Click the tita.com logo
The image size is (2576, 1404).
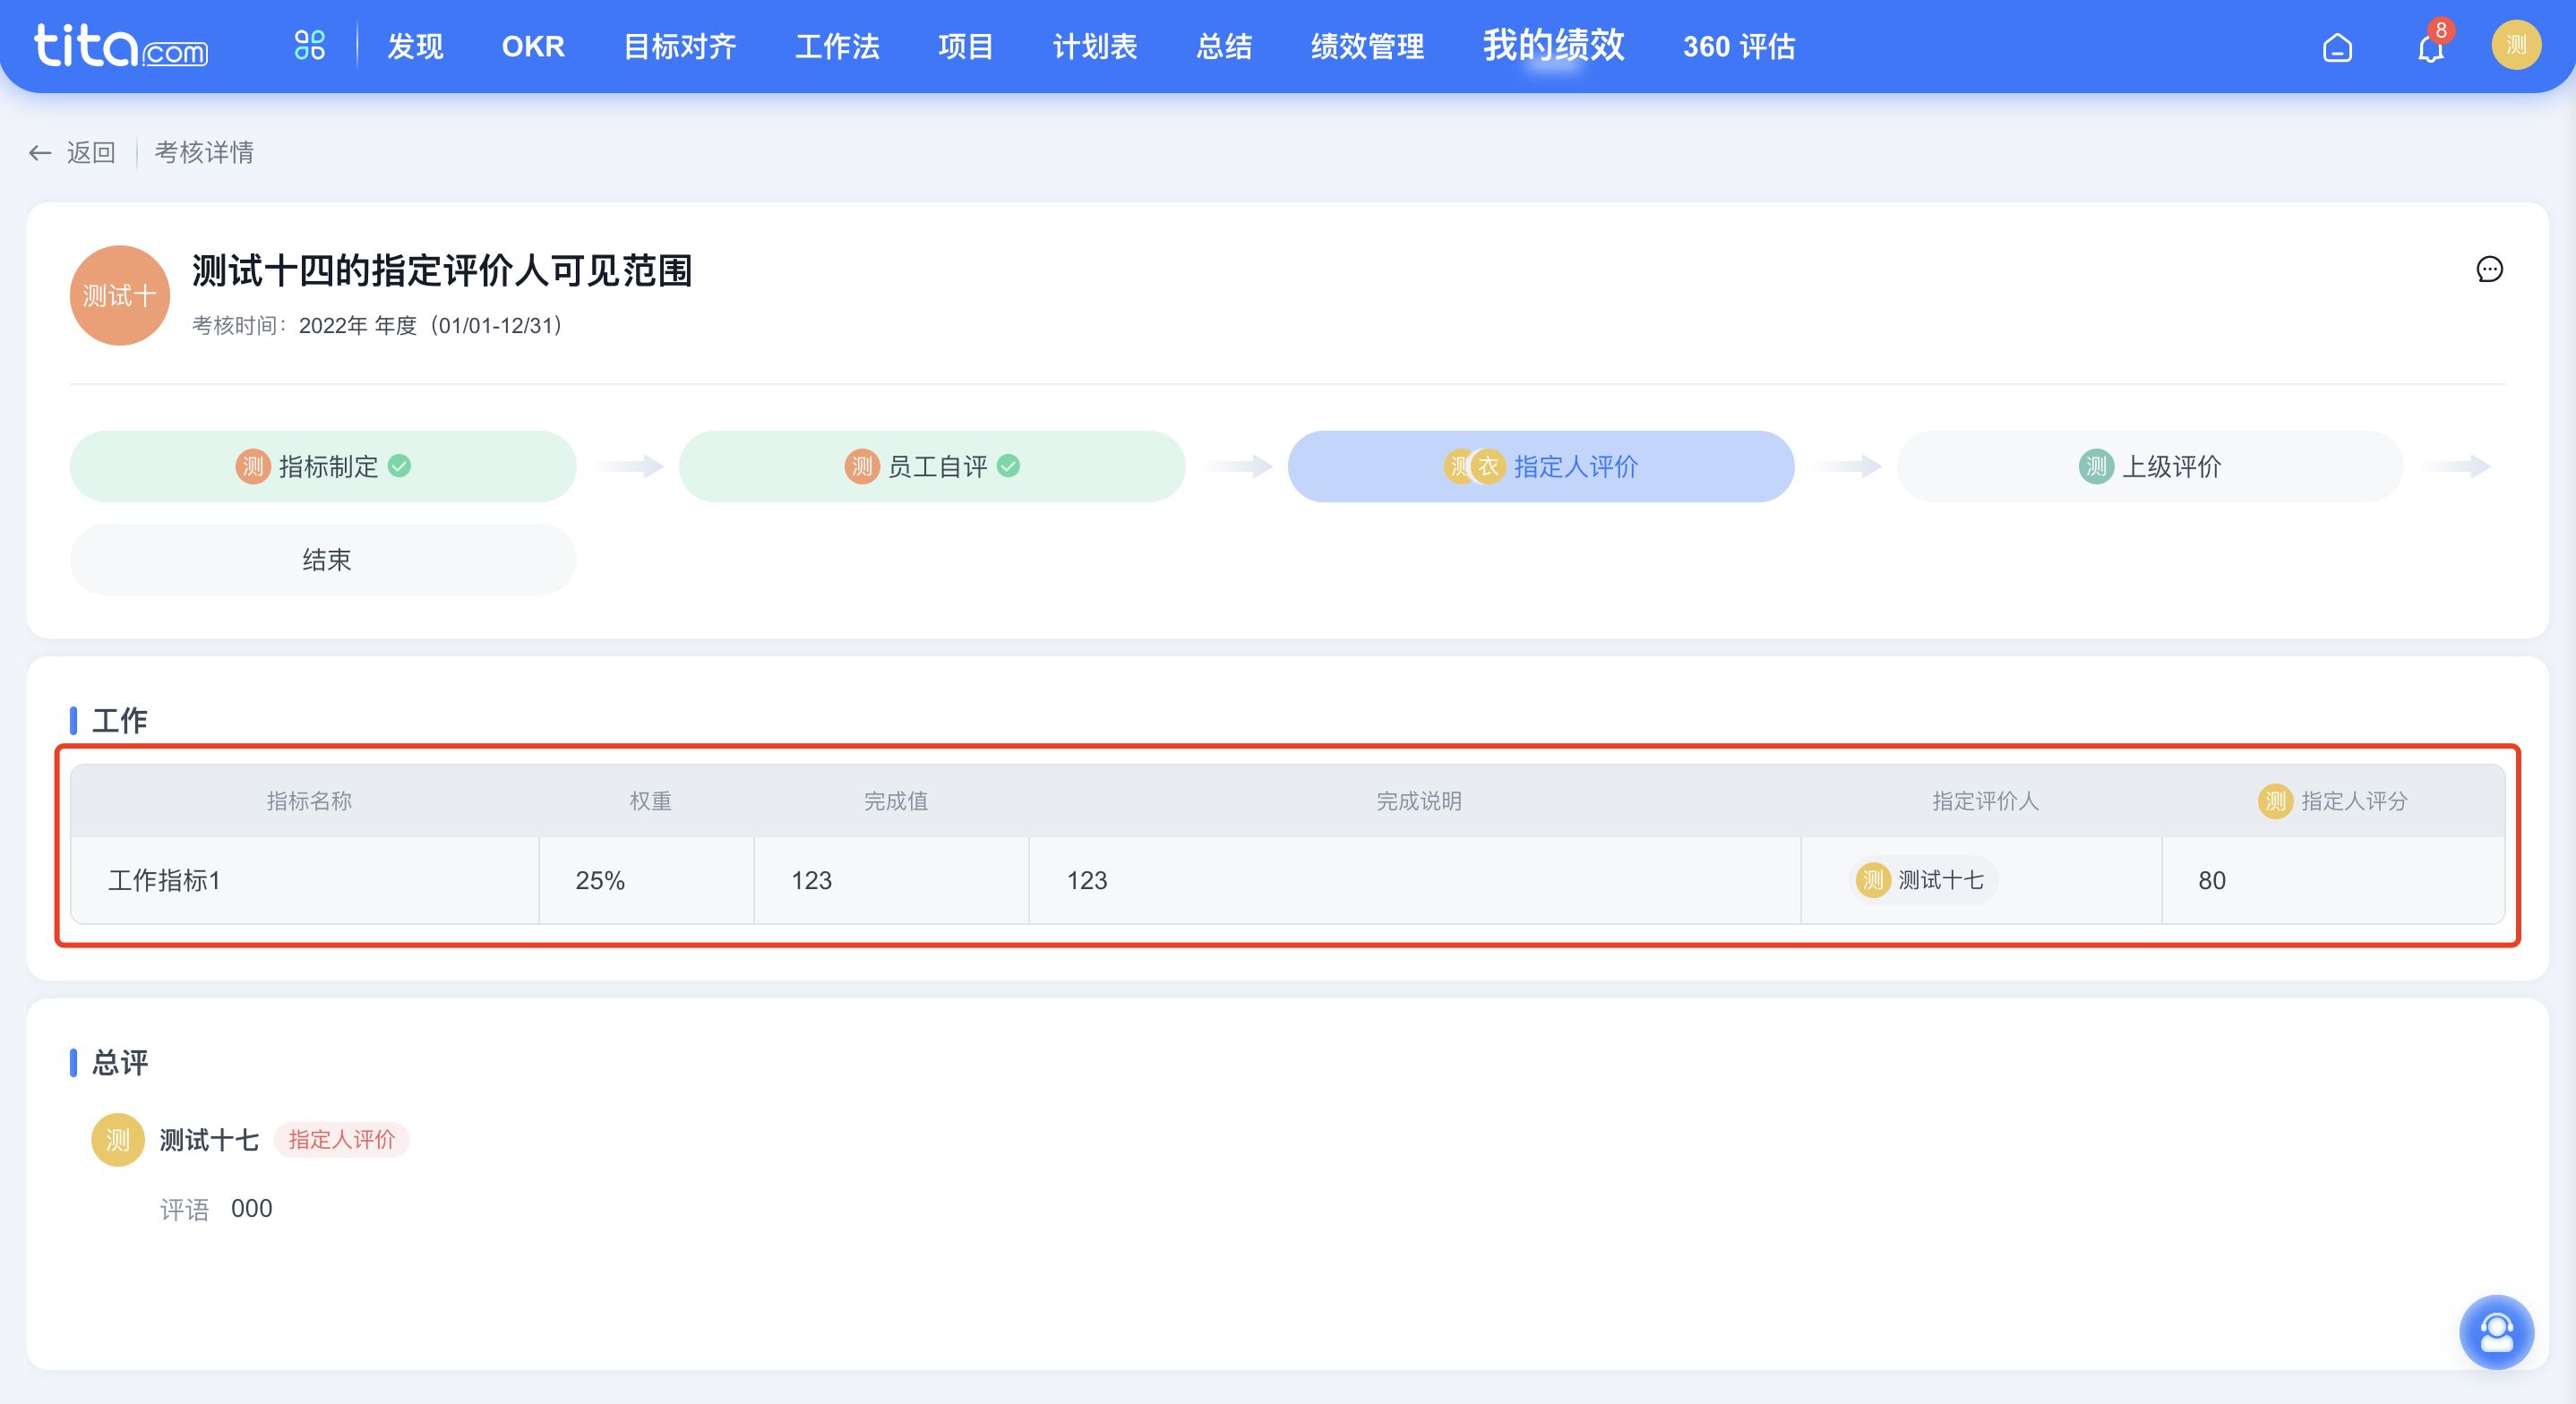click(120, 46)
